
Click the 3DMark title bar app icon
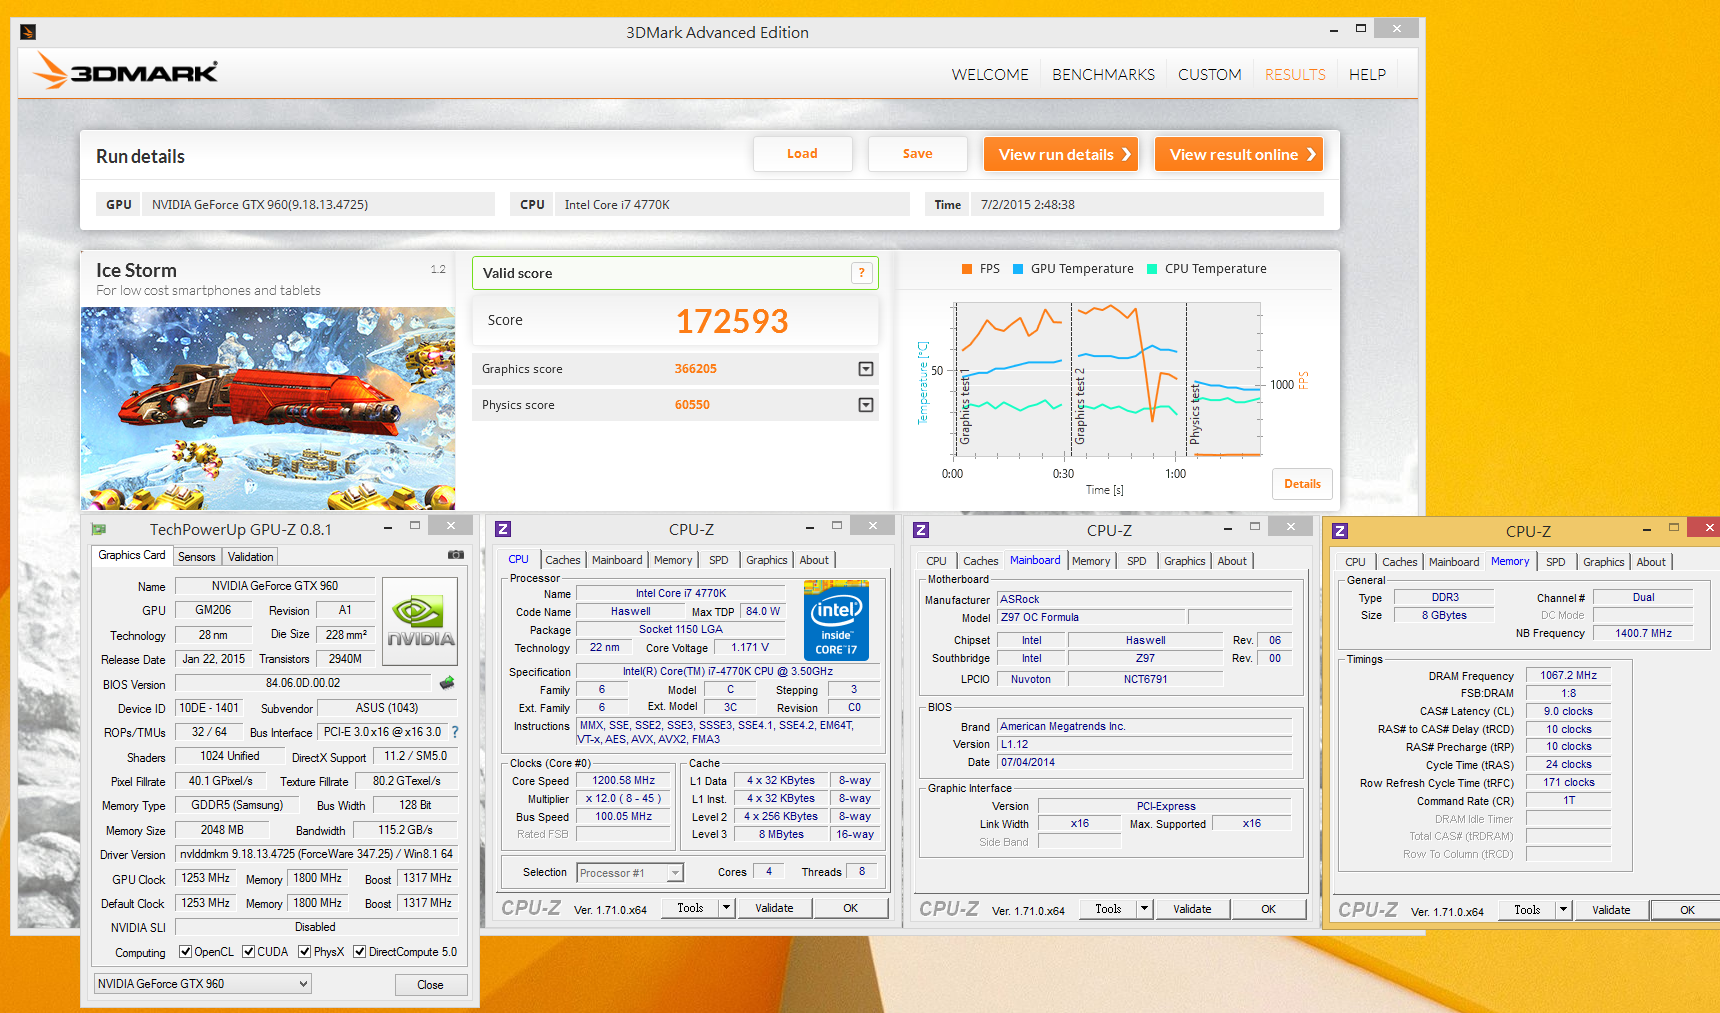pyautogui.click(x=28, y=32)
